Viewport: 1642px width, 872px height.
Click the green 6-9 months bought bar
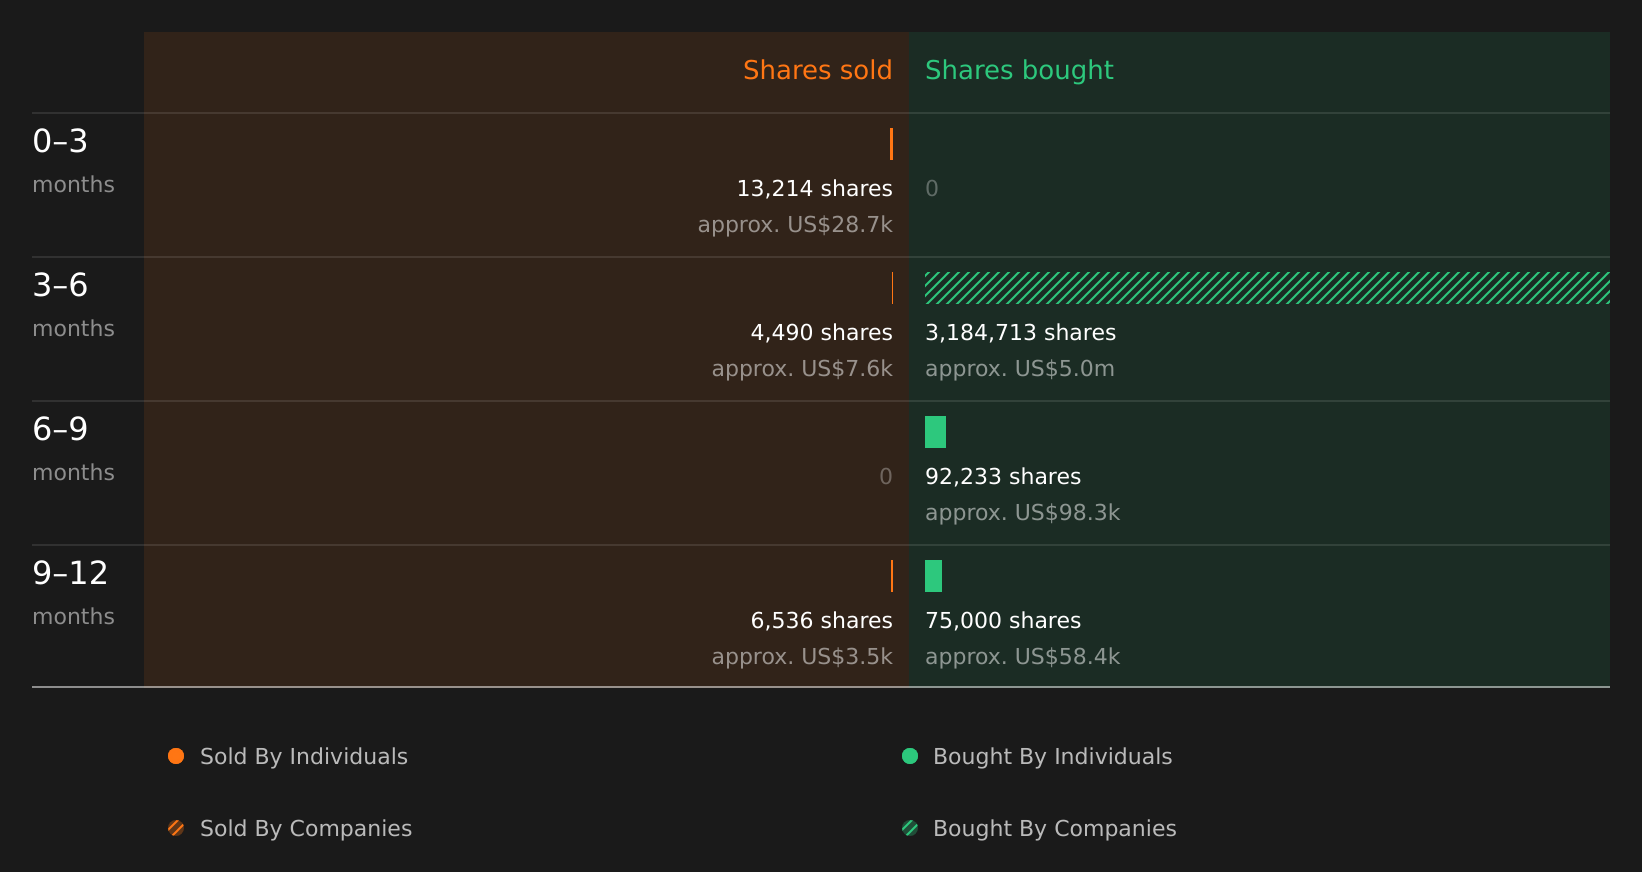coord(935,432)
